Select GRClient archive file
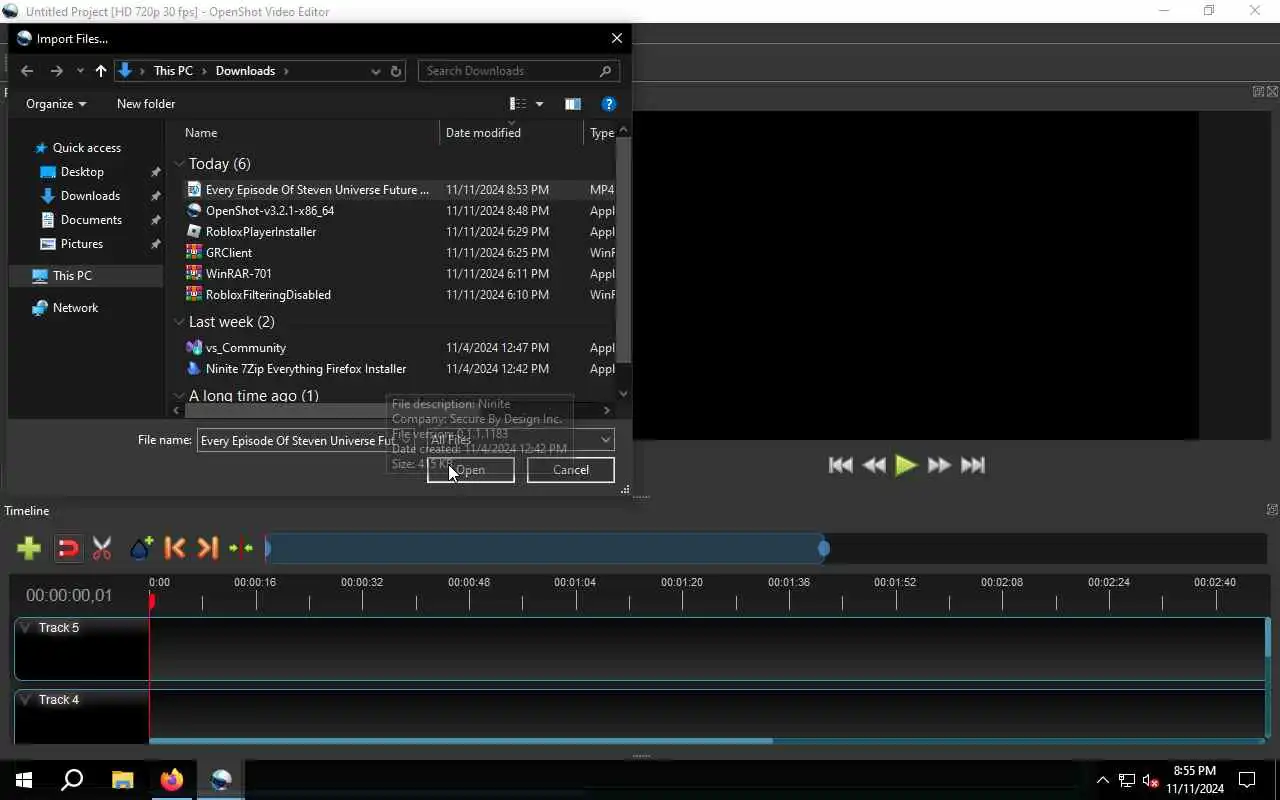 tap(229, 253)
